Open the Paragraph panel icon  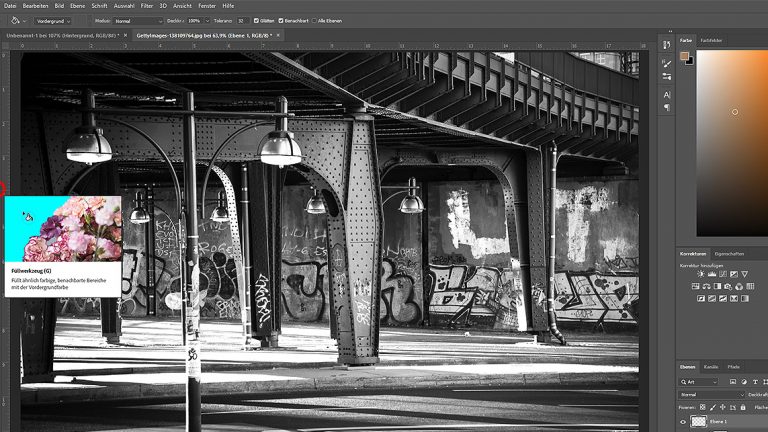tap(666, 107)
